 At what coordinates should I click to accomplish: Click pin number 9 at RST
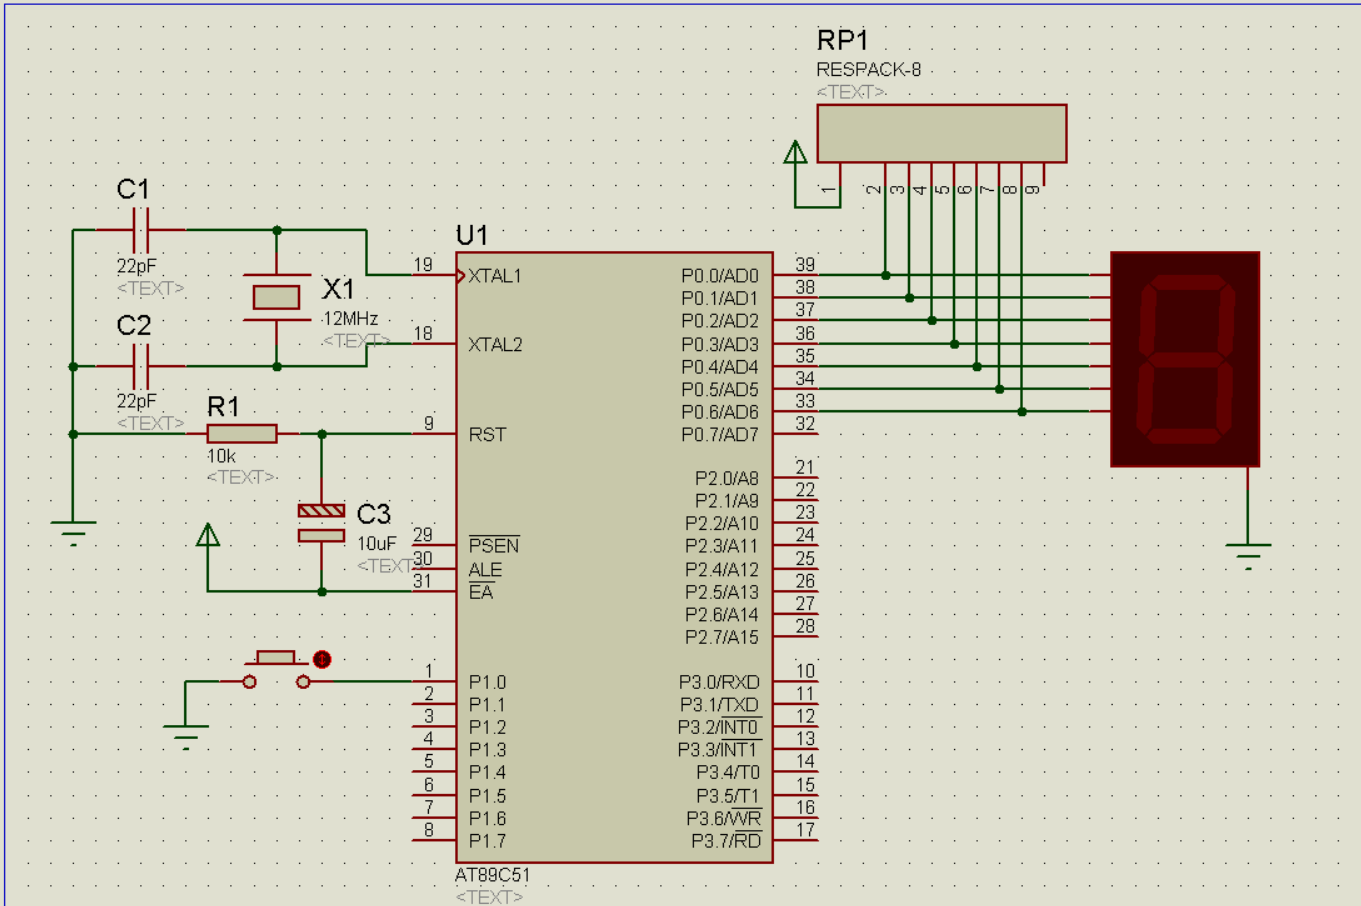coord(429,424)
